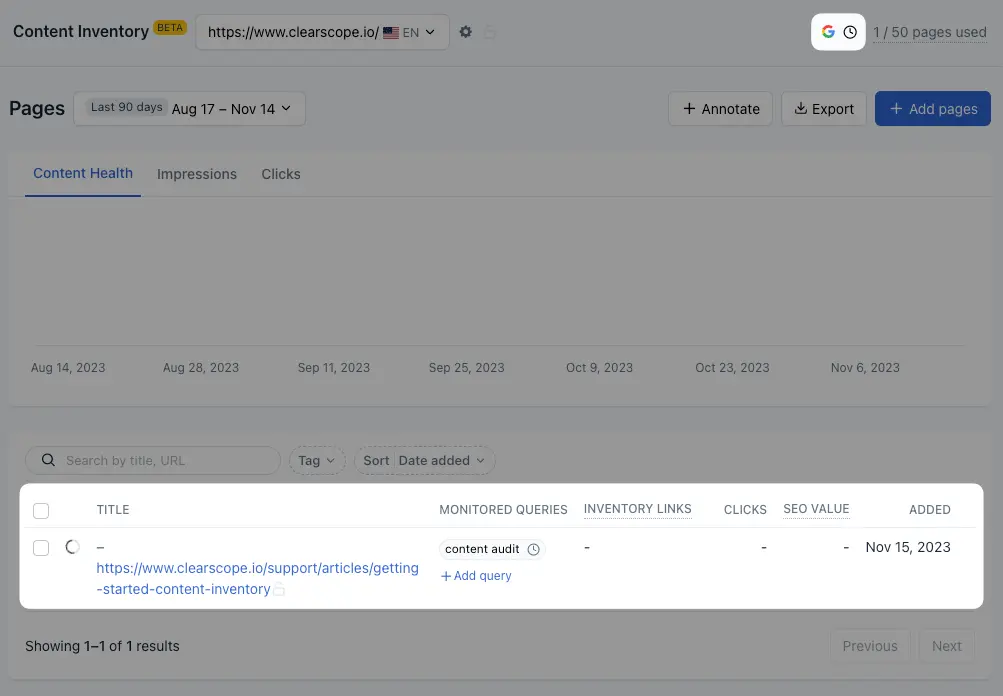Click Add query link
The width and height of the screenshot is (1003, 696).
click(x=477, y=576)
